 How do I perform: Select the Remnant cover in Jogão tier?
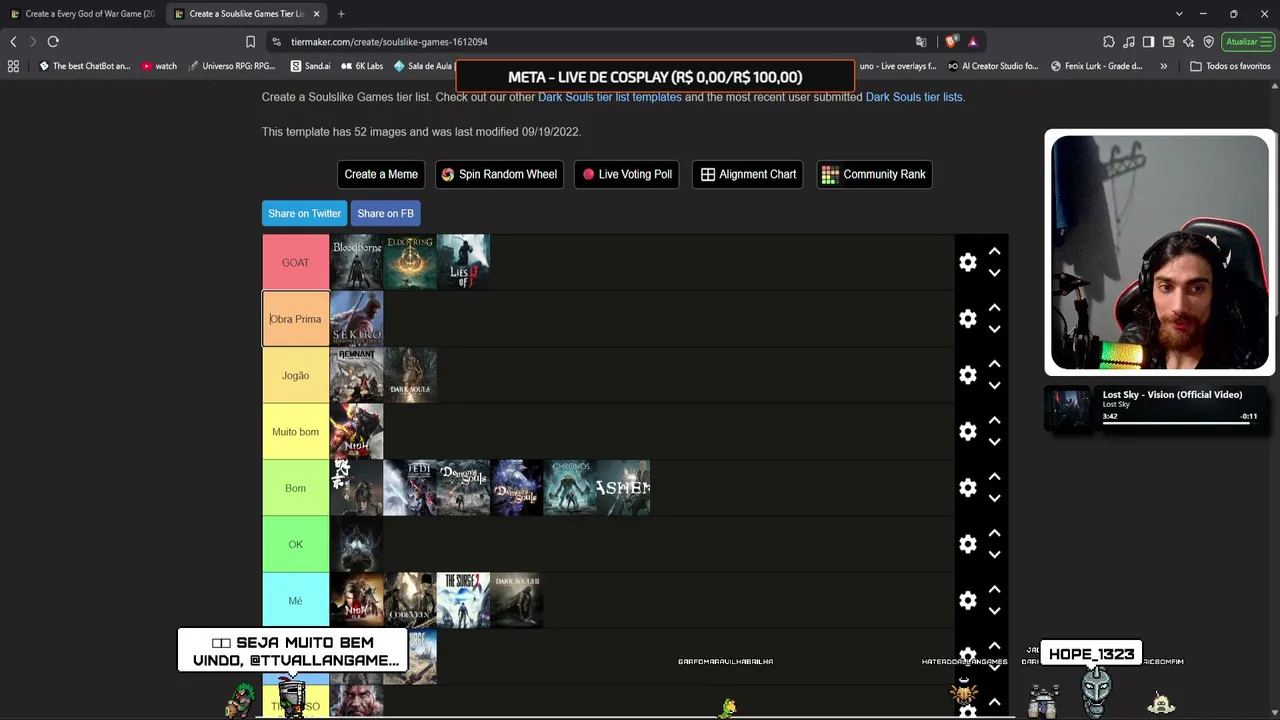[357, 375]
